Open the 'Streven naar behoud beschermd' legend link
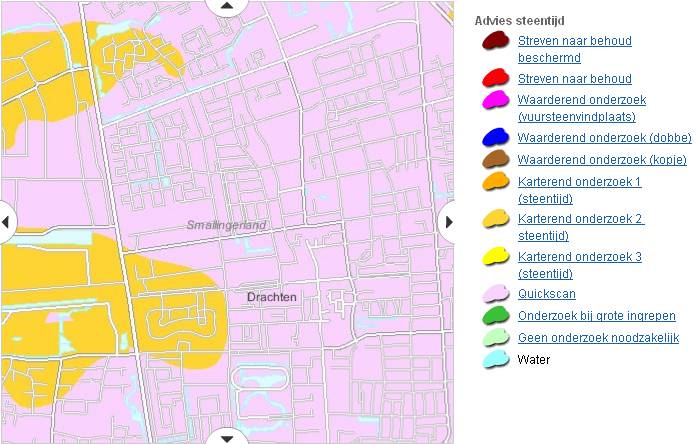696x444 pixels. click(574, 49)
